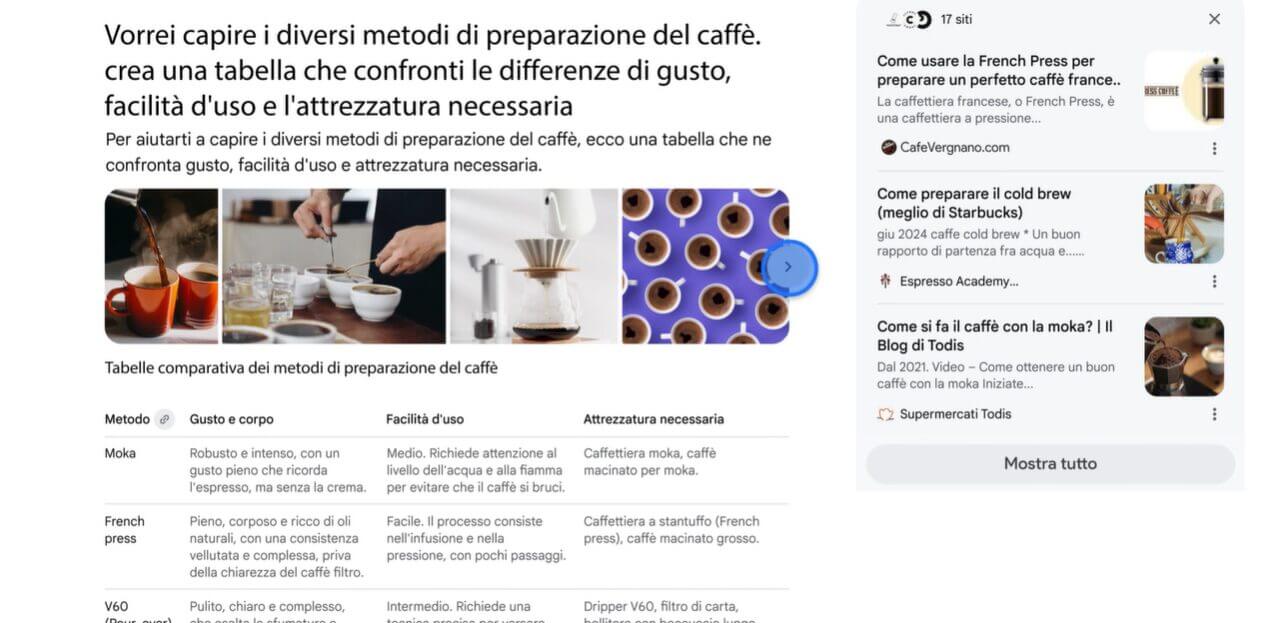Select the pour-over dripper image
This screenshot has width=1283, height=623.
tap(534, 266)
